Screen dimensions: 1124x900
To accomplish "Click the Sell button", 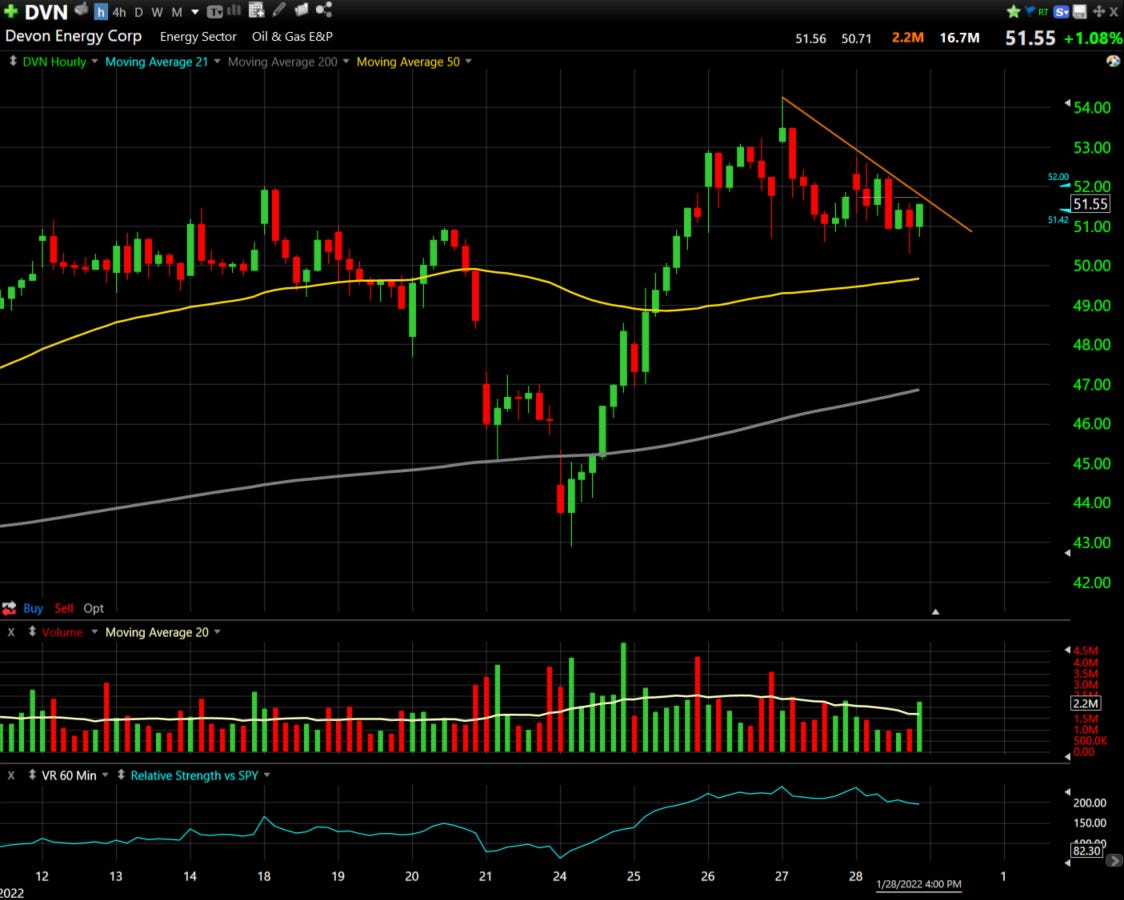I will click(x=64, y=608).
